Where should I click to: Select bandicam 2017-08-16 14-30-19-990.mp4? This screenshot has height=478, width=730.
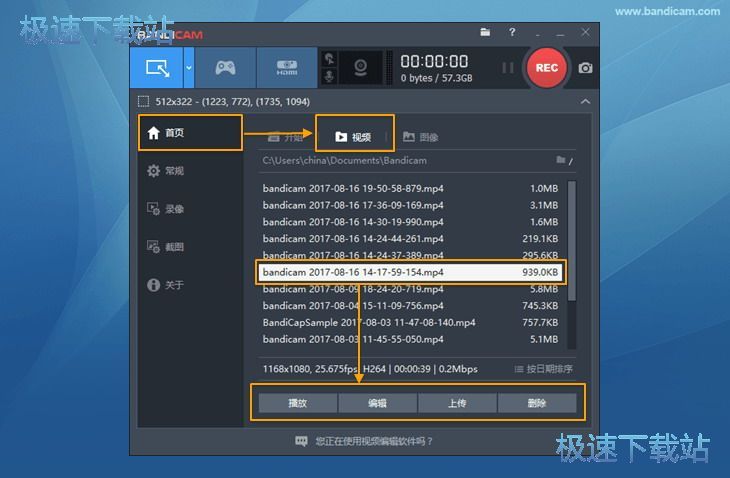pyautogui.click(x=411, y=222)
